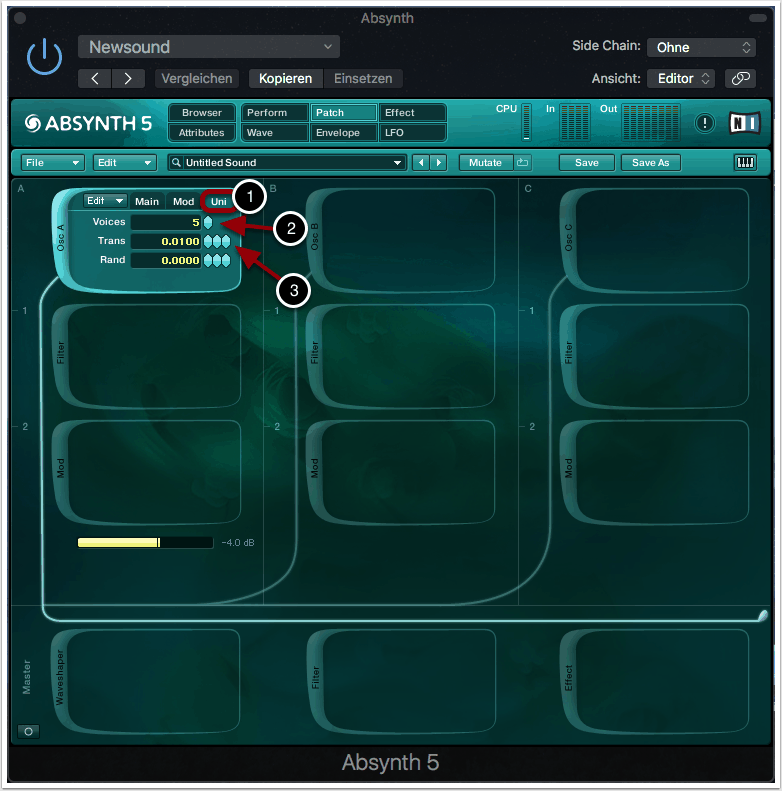This screenshot has width=782, height=791.
Task: Click the mutate retry icon
Action: coord(523,162)
